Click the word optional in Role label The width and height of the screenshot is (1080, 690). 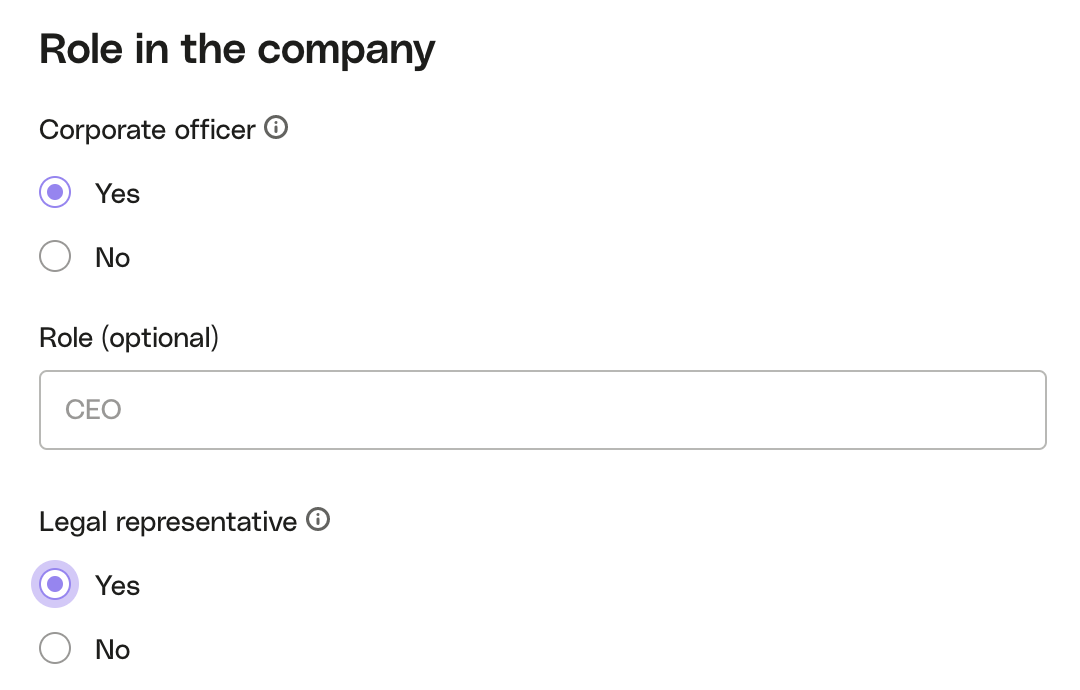point(160,338)
